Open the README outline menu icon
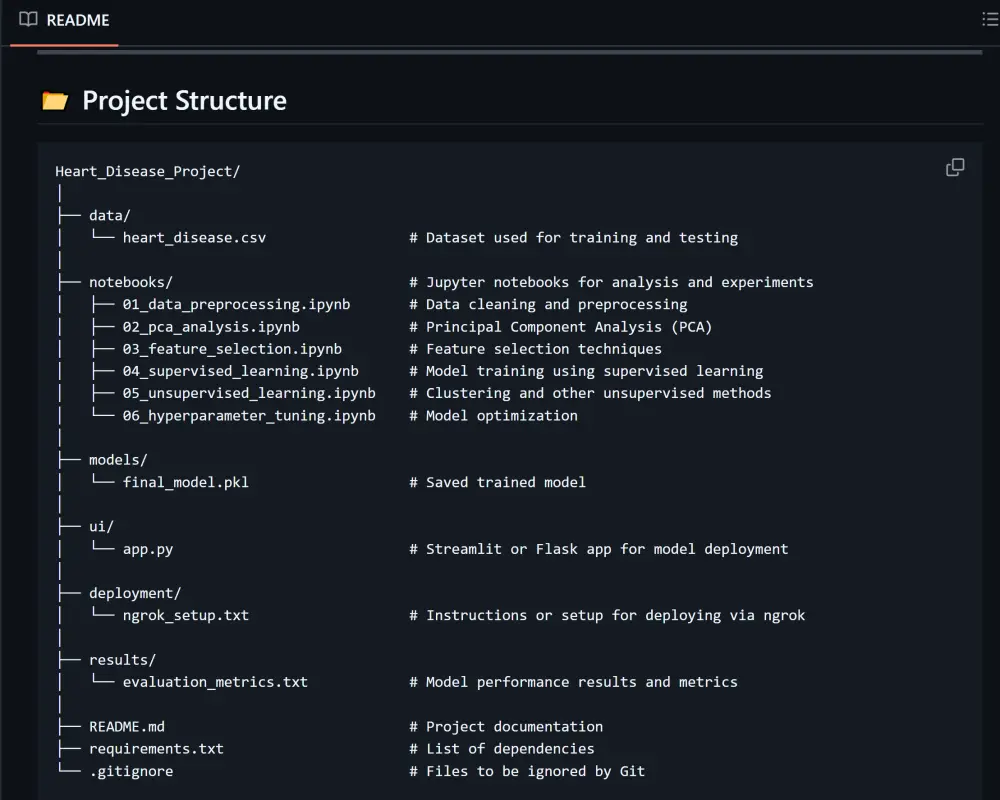This screenshot has width=1000, height=800. 990,20
